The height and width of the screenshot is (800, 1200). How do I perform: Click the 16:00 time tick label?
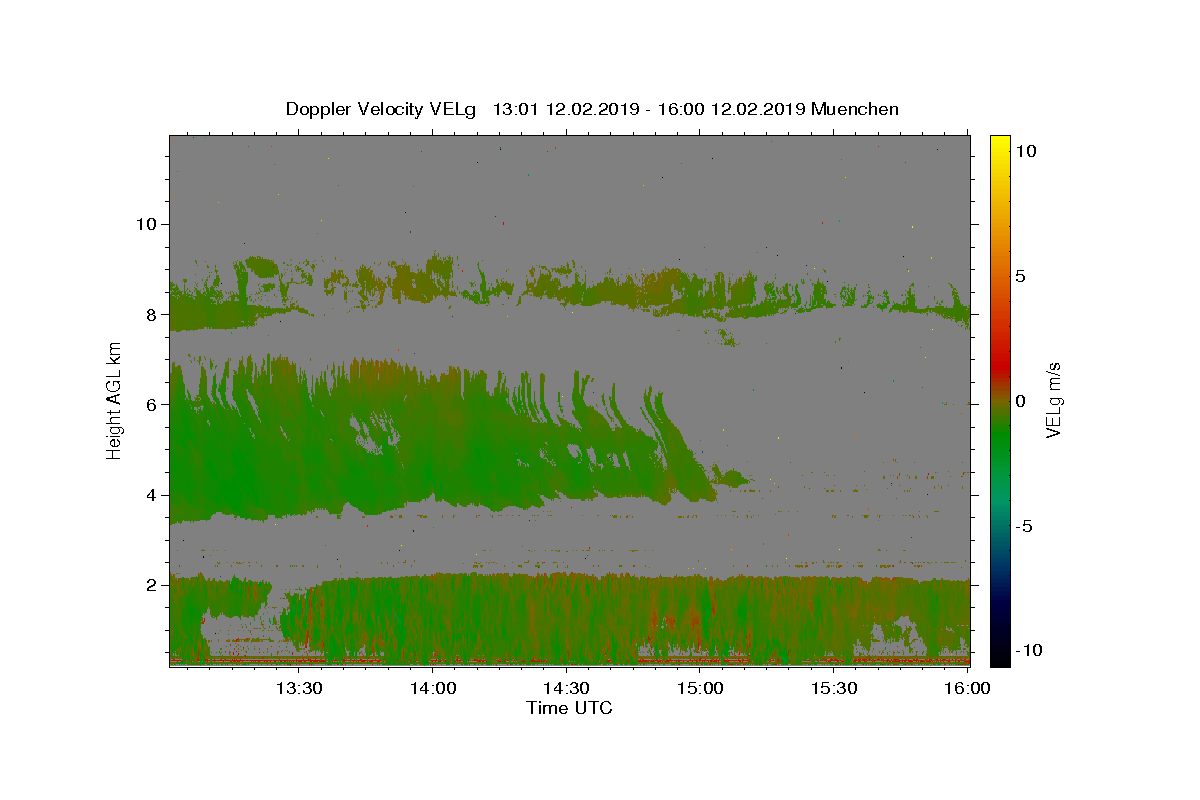967,688
